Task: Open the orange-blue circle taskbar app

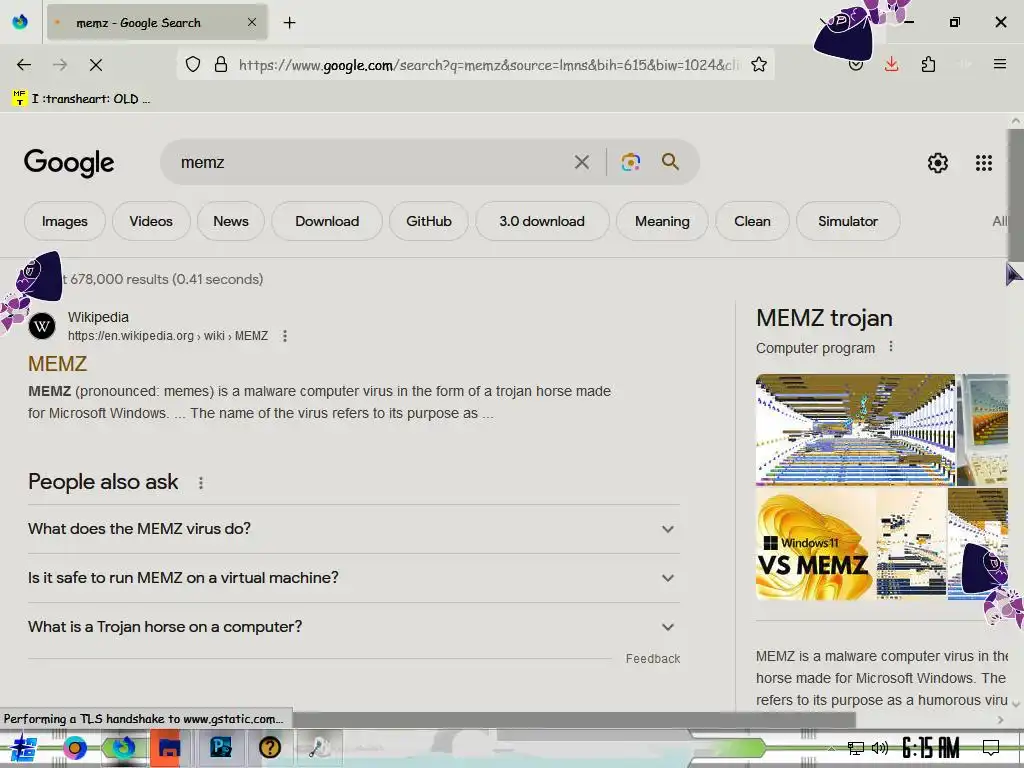Action: (x=74, y=748)
